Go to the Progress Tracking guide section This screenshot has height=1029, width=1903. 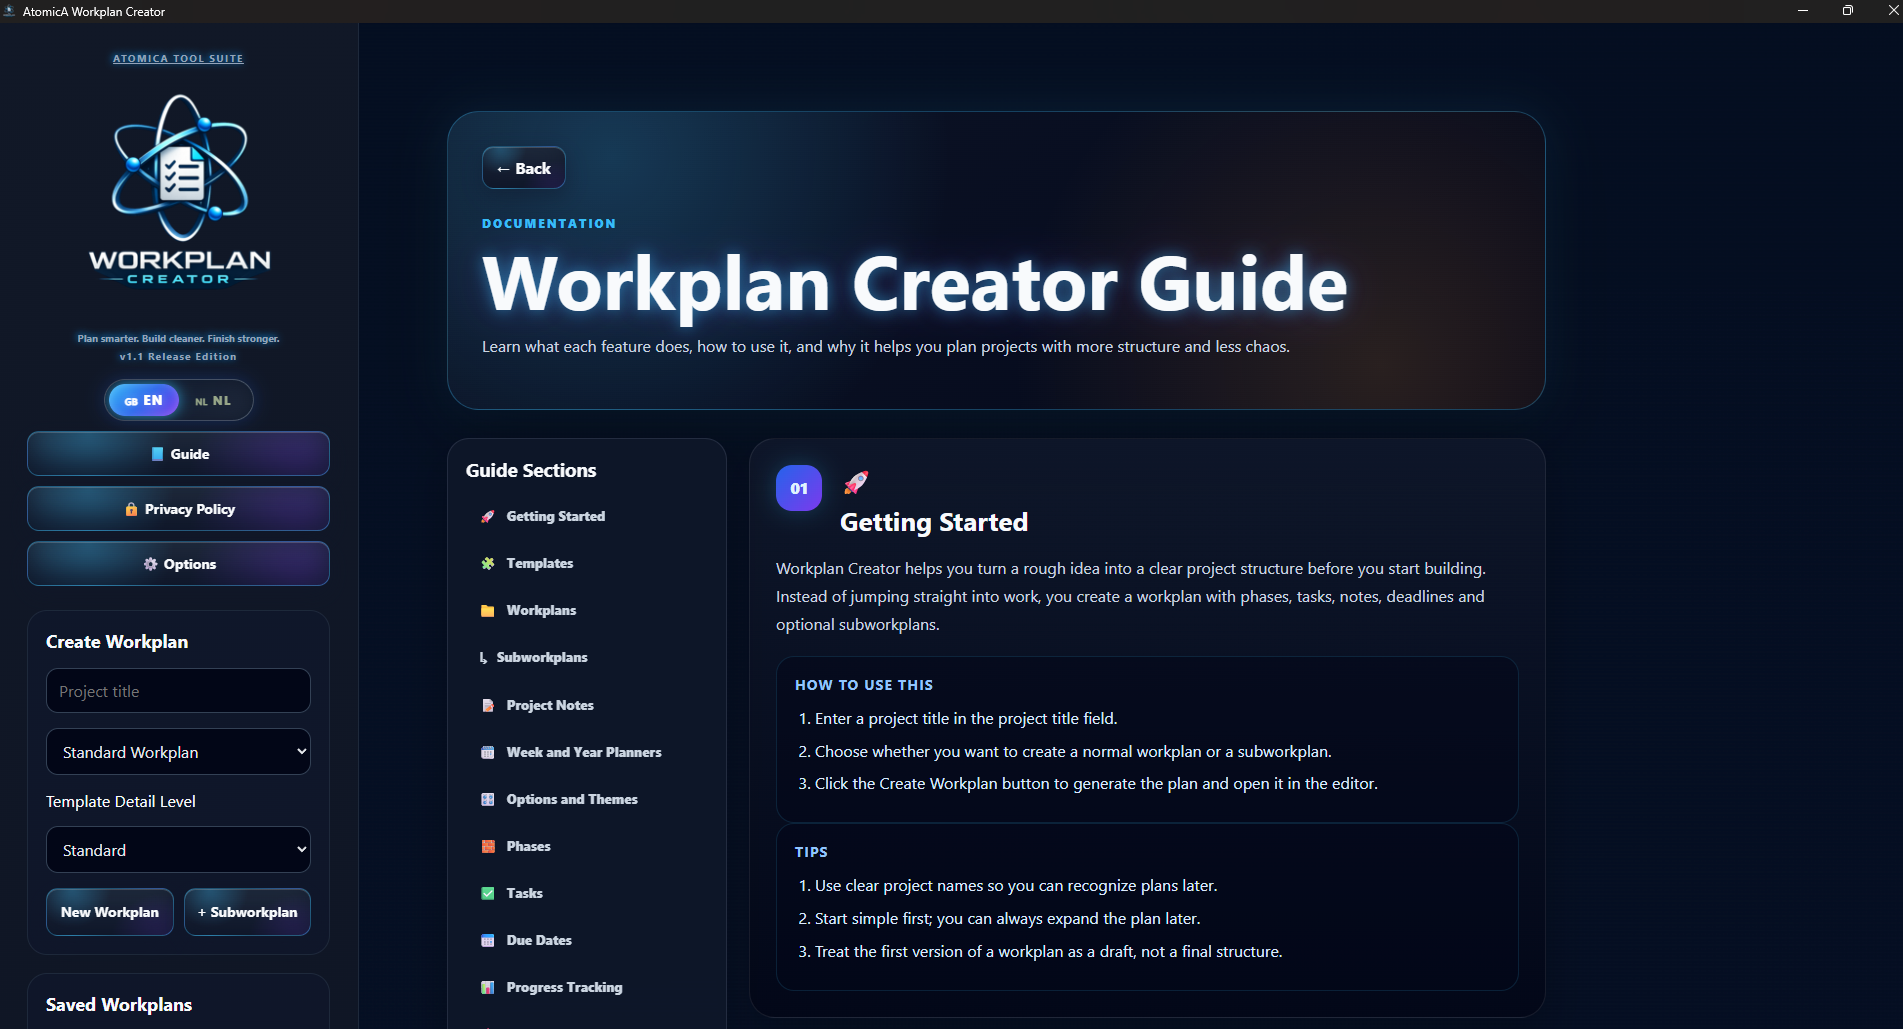(586, 988)
